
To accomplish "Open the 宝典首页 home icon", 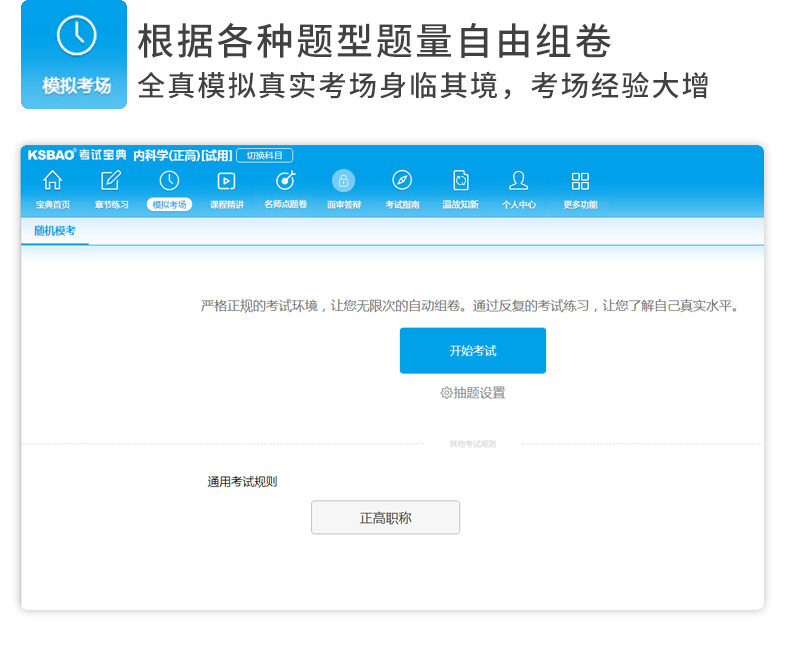I will pos(52,180).
